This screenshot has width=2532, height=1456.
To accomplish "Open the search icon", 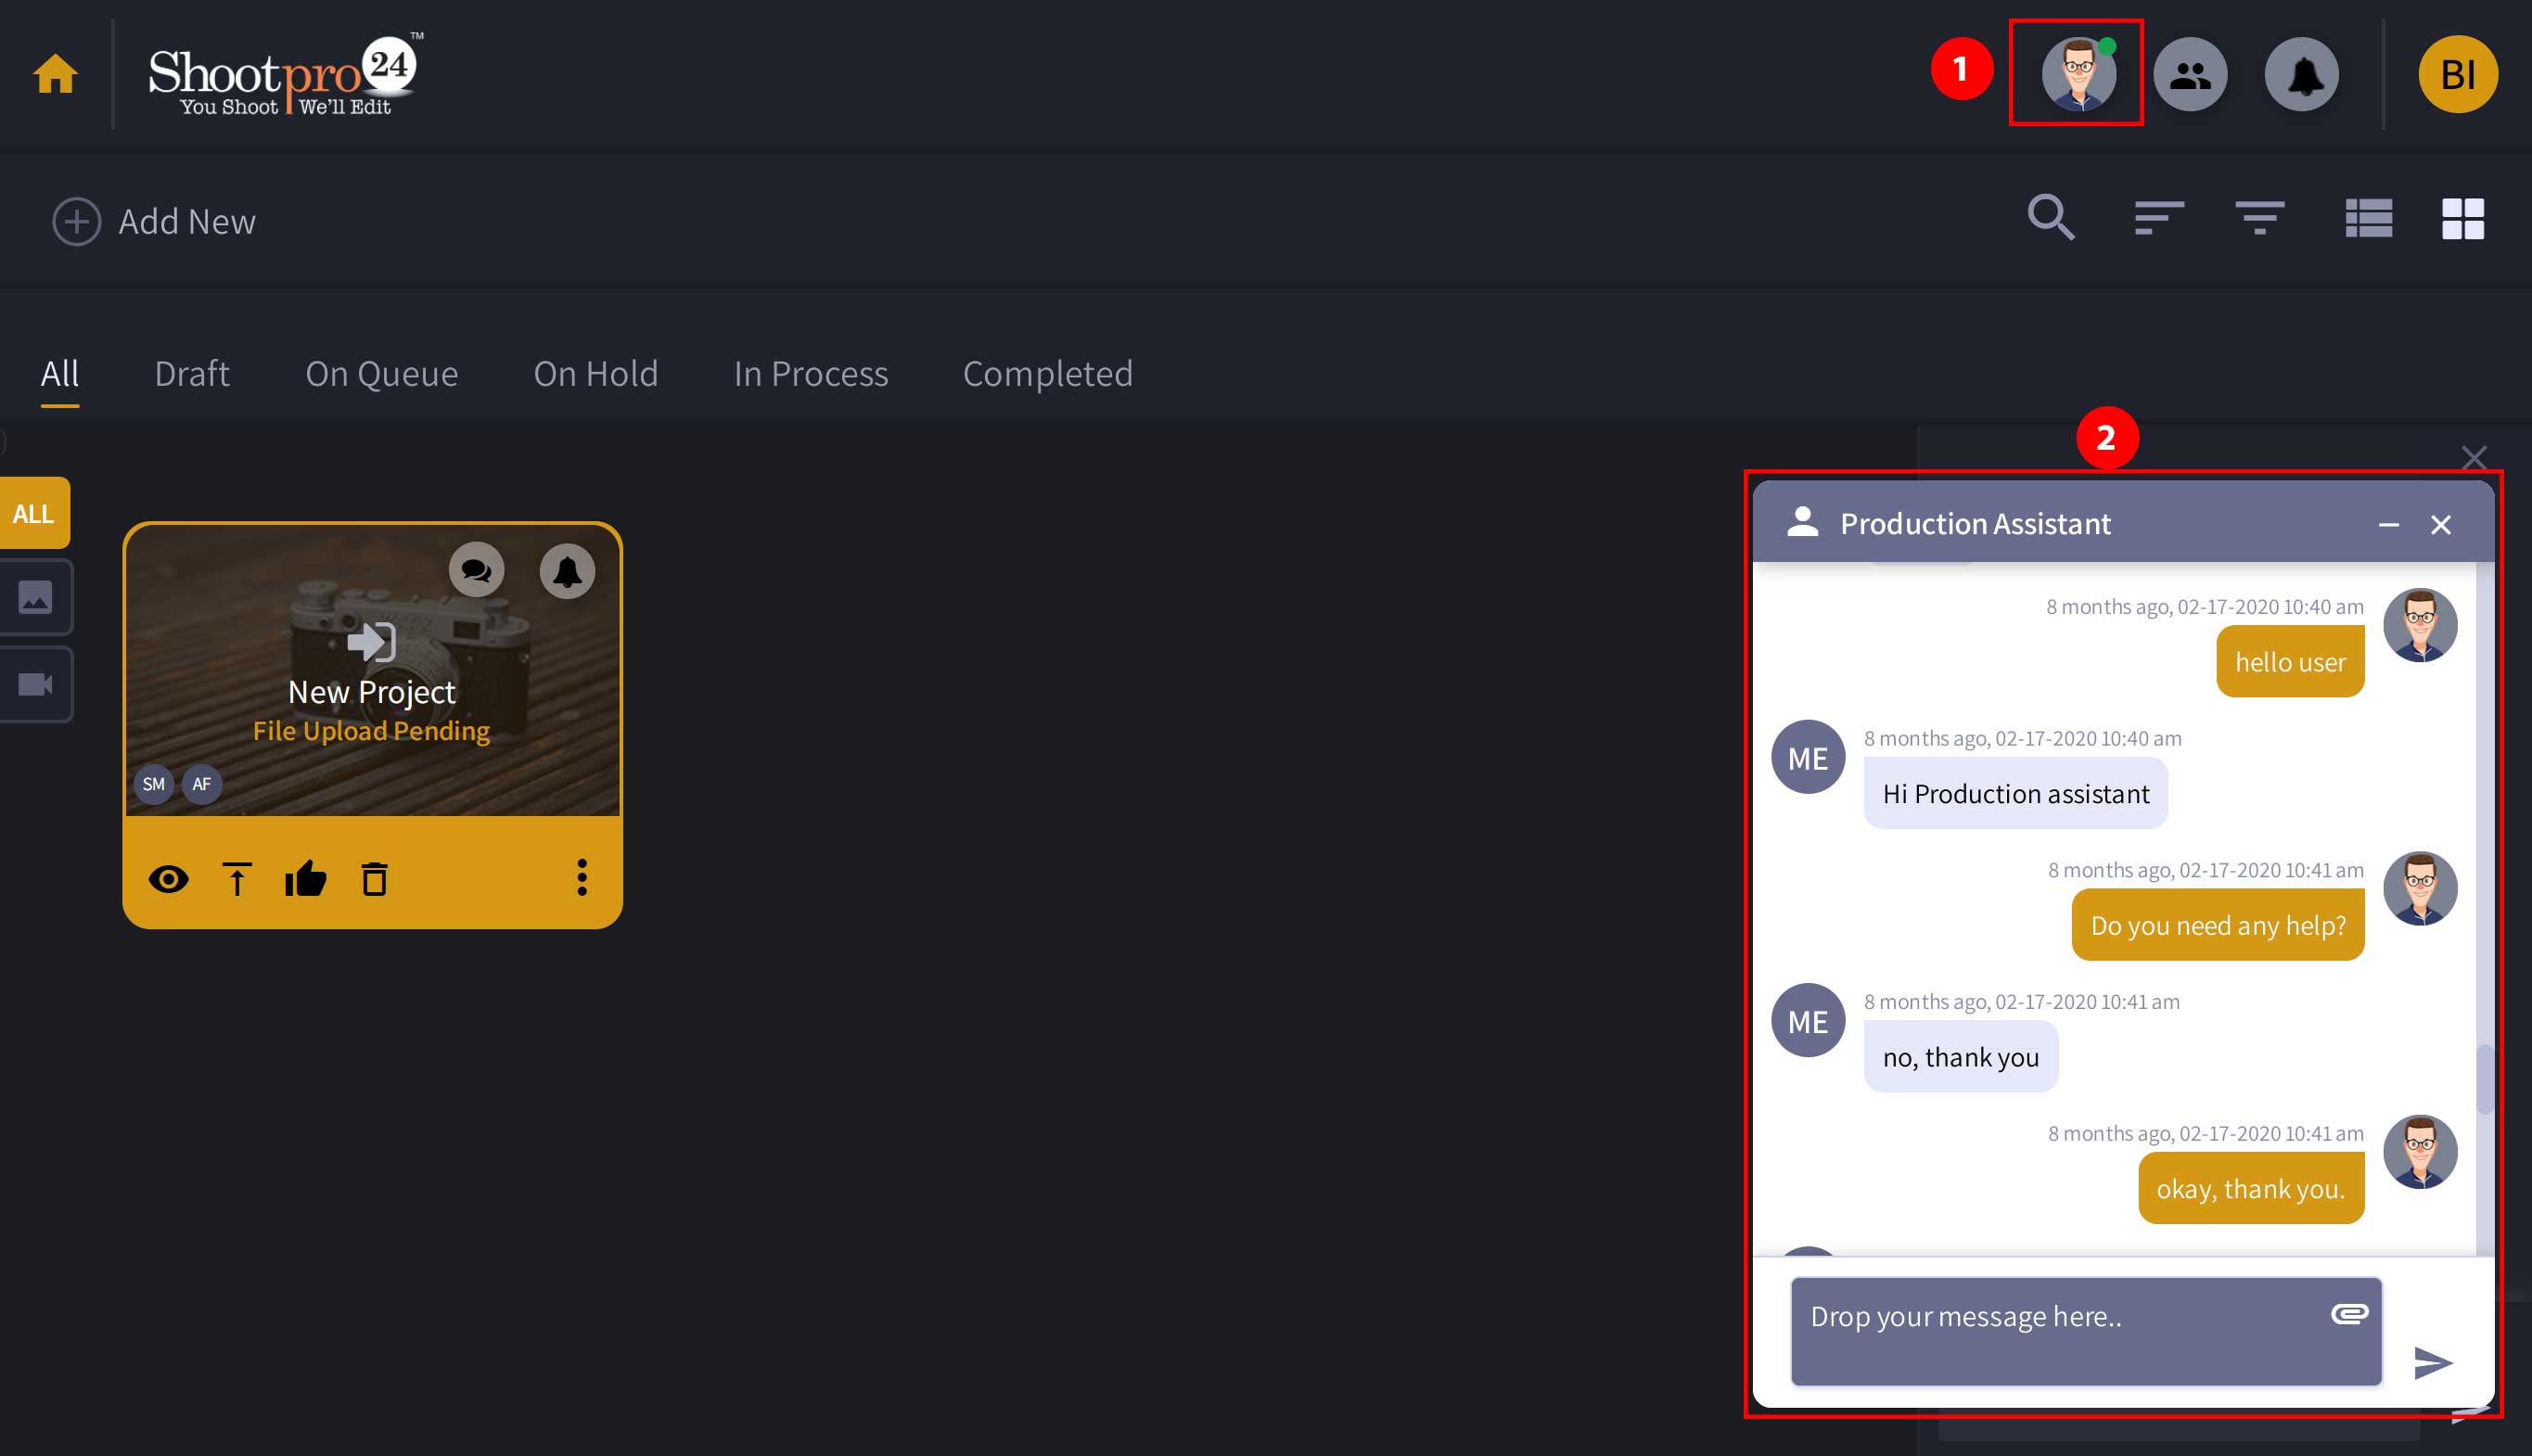I will coord(2051,218).
